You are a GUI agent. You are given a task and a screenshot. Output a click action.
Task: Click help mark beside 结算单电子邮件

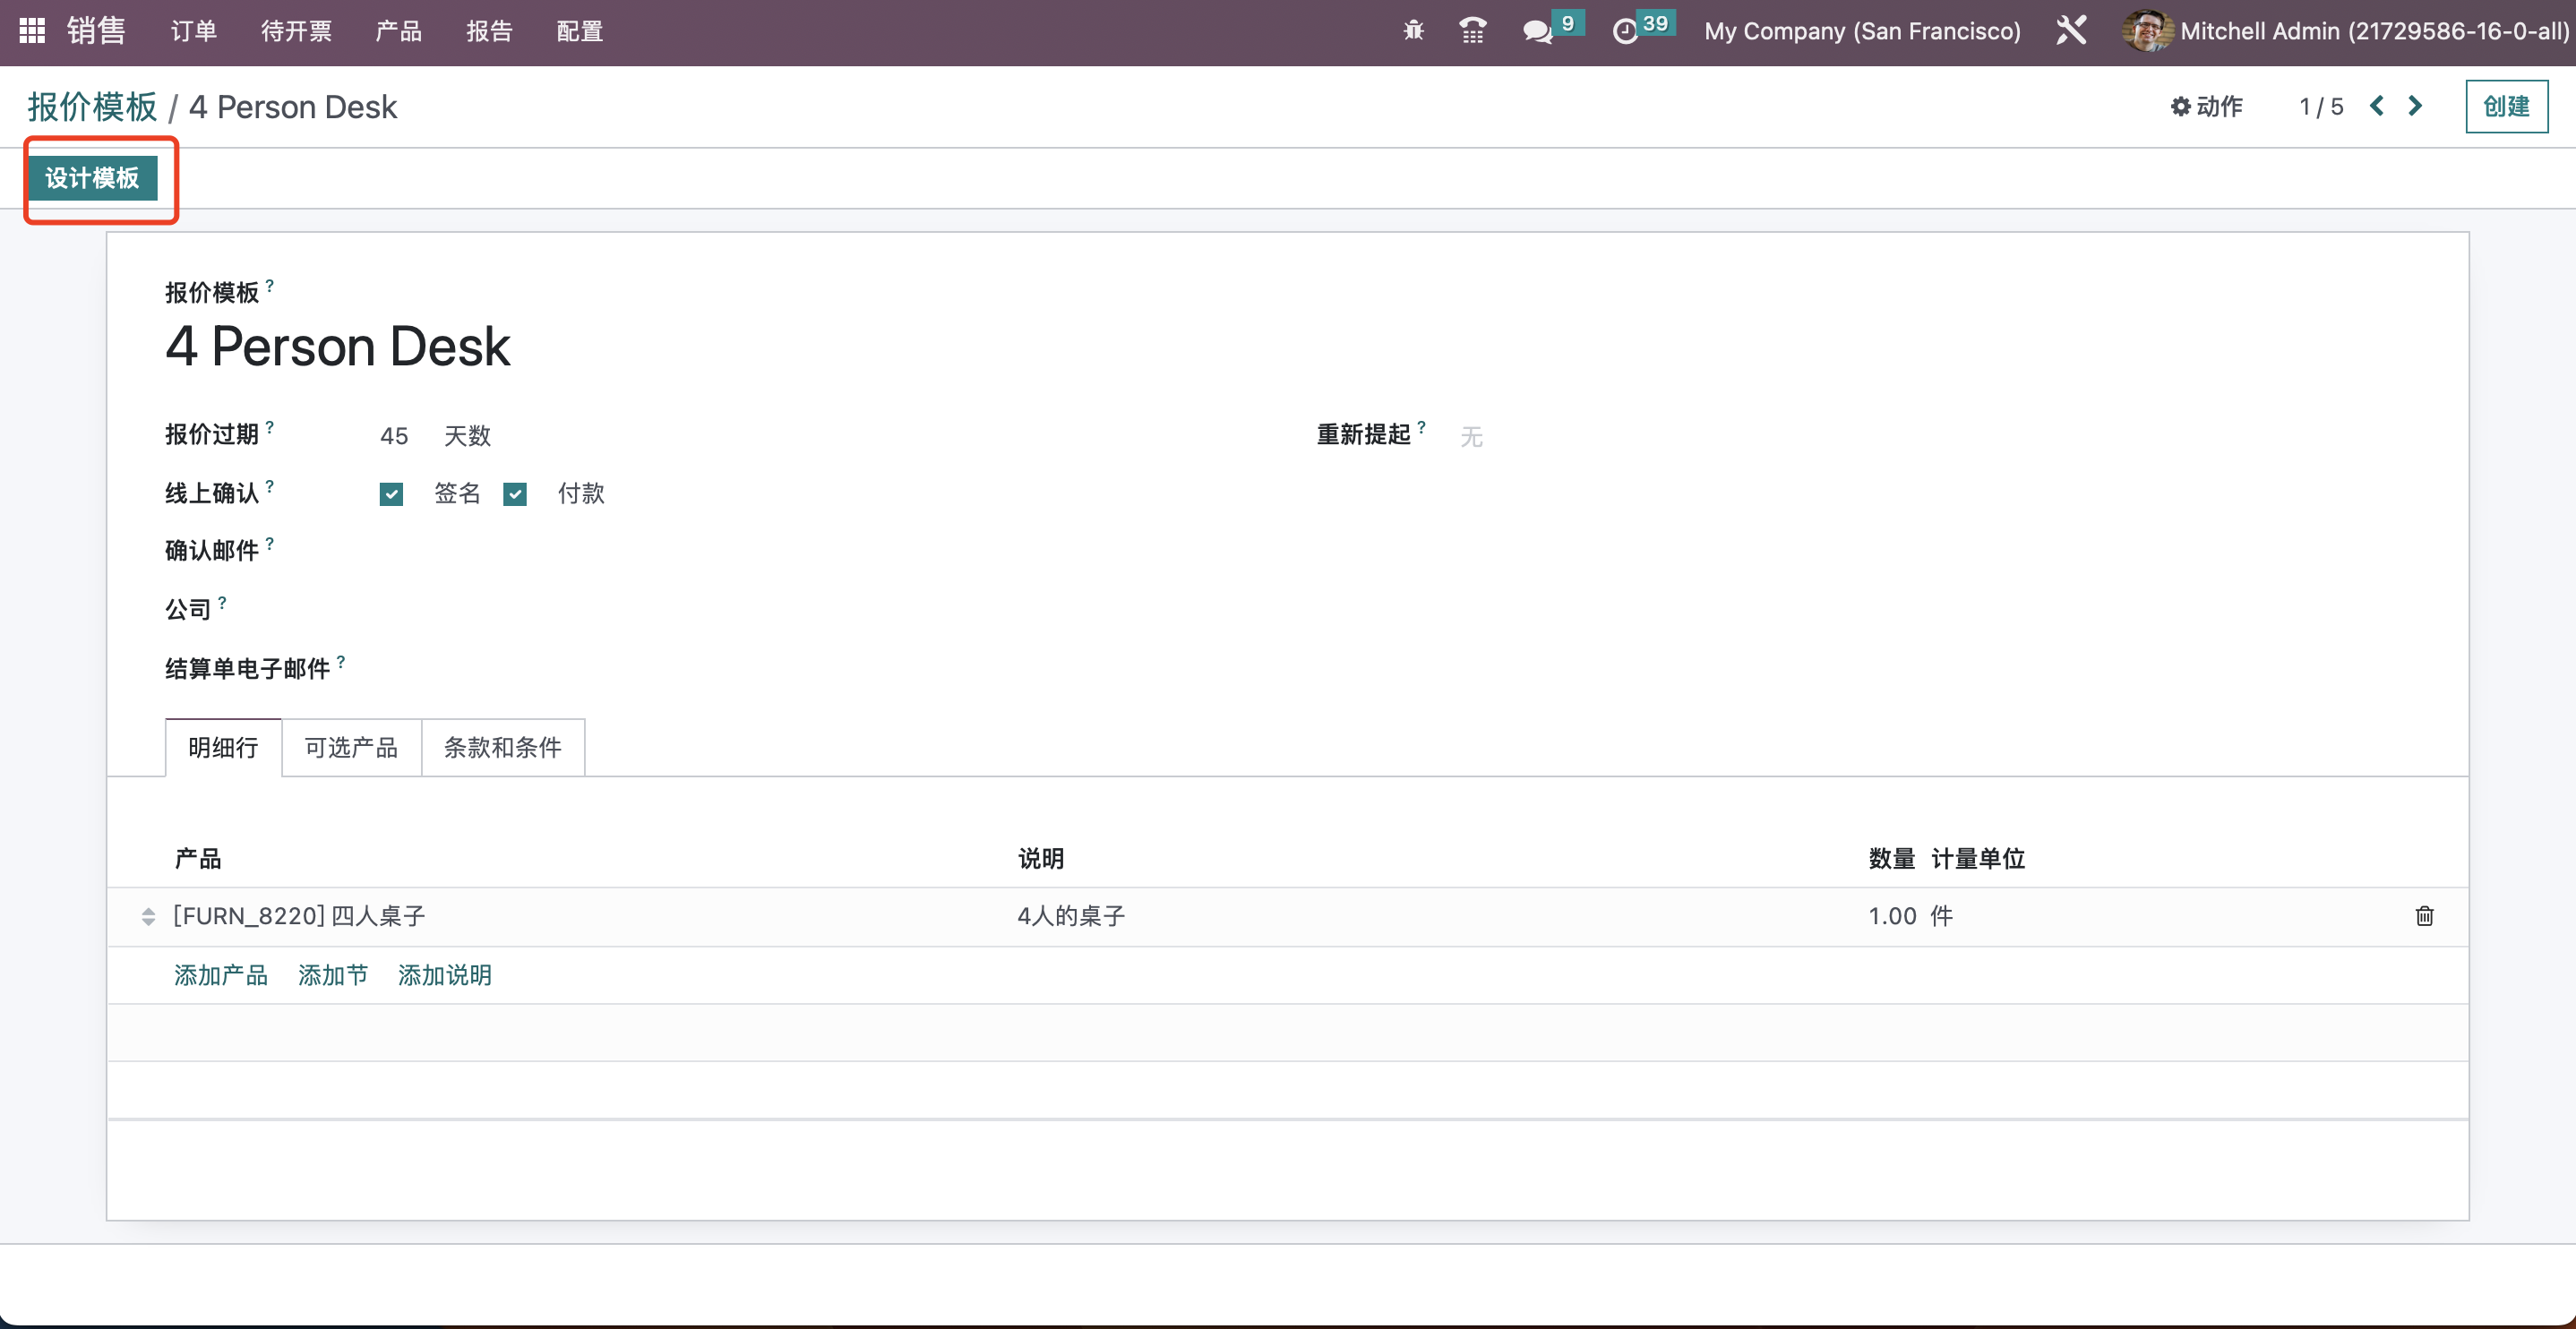tap(341, 662)
